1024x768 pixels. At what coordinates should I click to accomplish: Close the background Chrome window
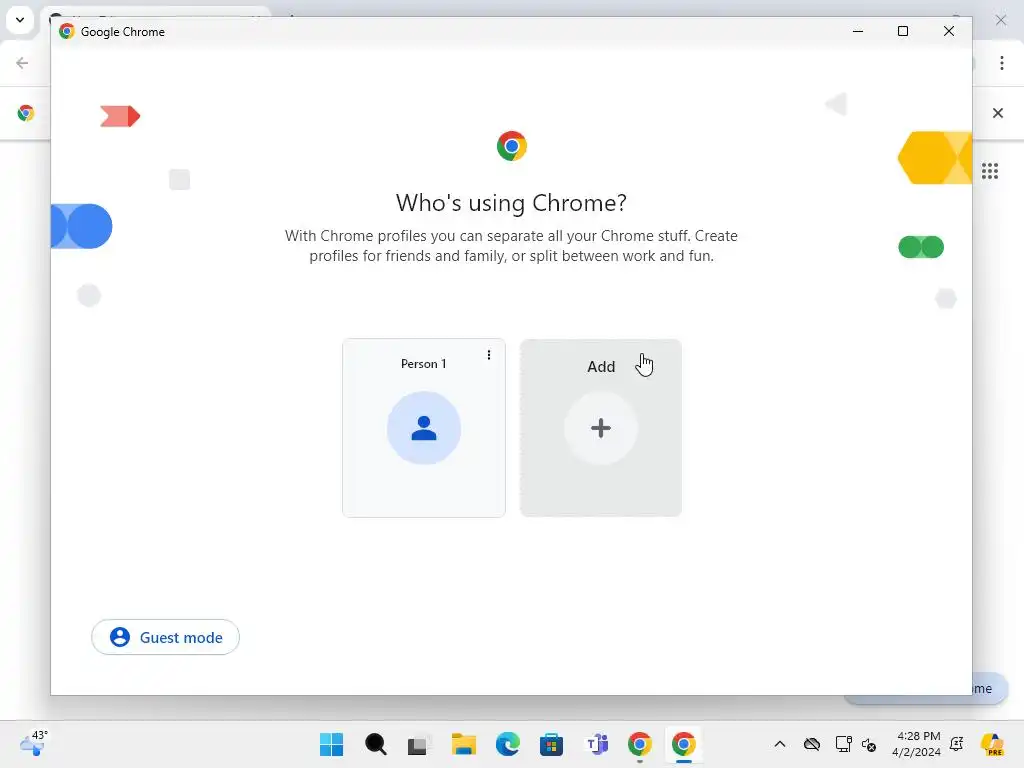click(x=1000, y=20)
